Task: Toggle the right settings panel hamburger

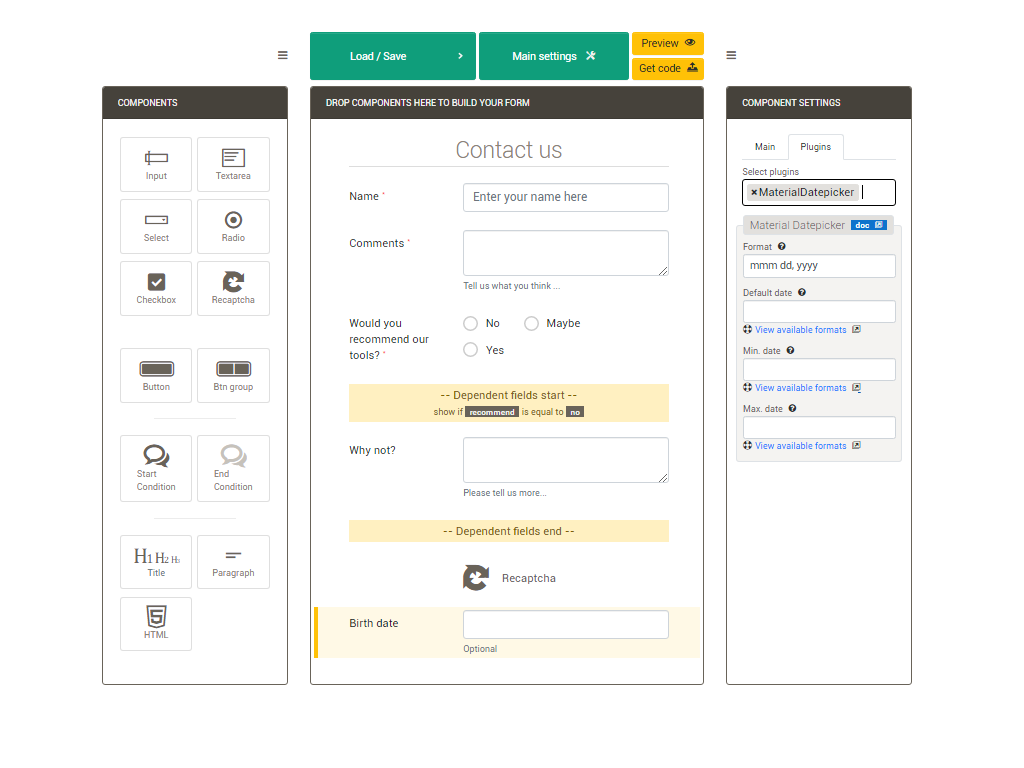Action: pos(731,56)
